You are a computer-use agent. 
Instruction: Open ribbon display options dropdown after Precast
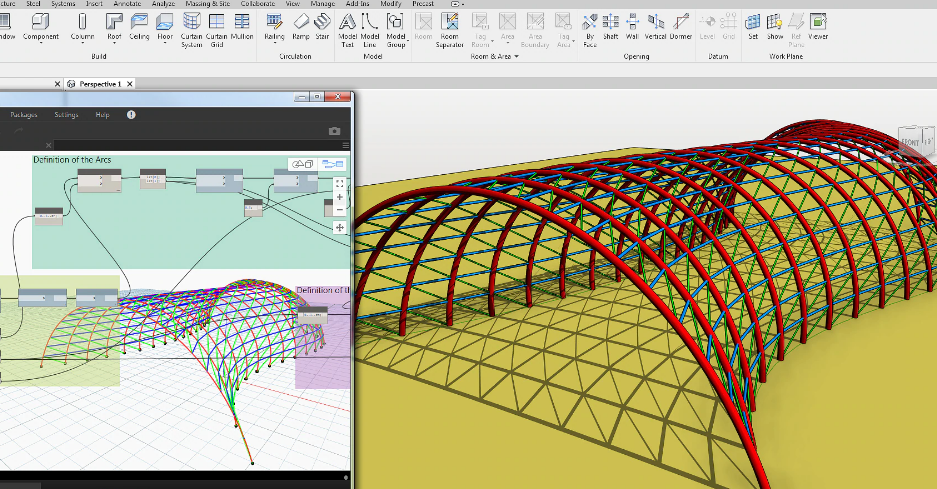point(457,4)
